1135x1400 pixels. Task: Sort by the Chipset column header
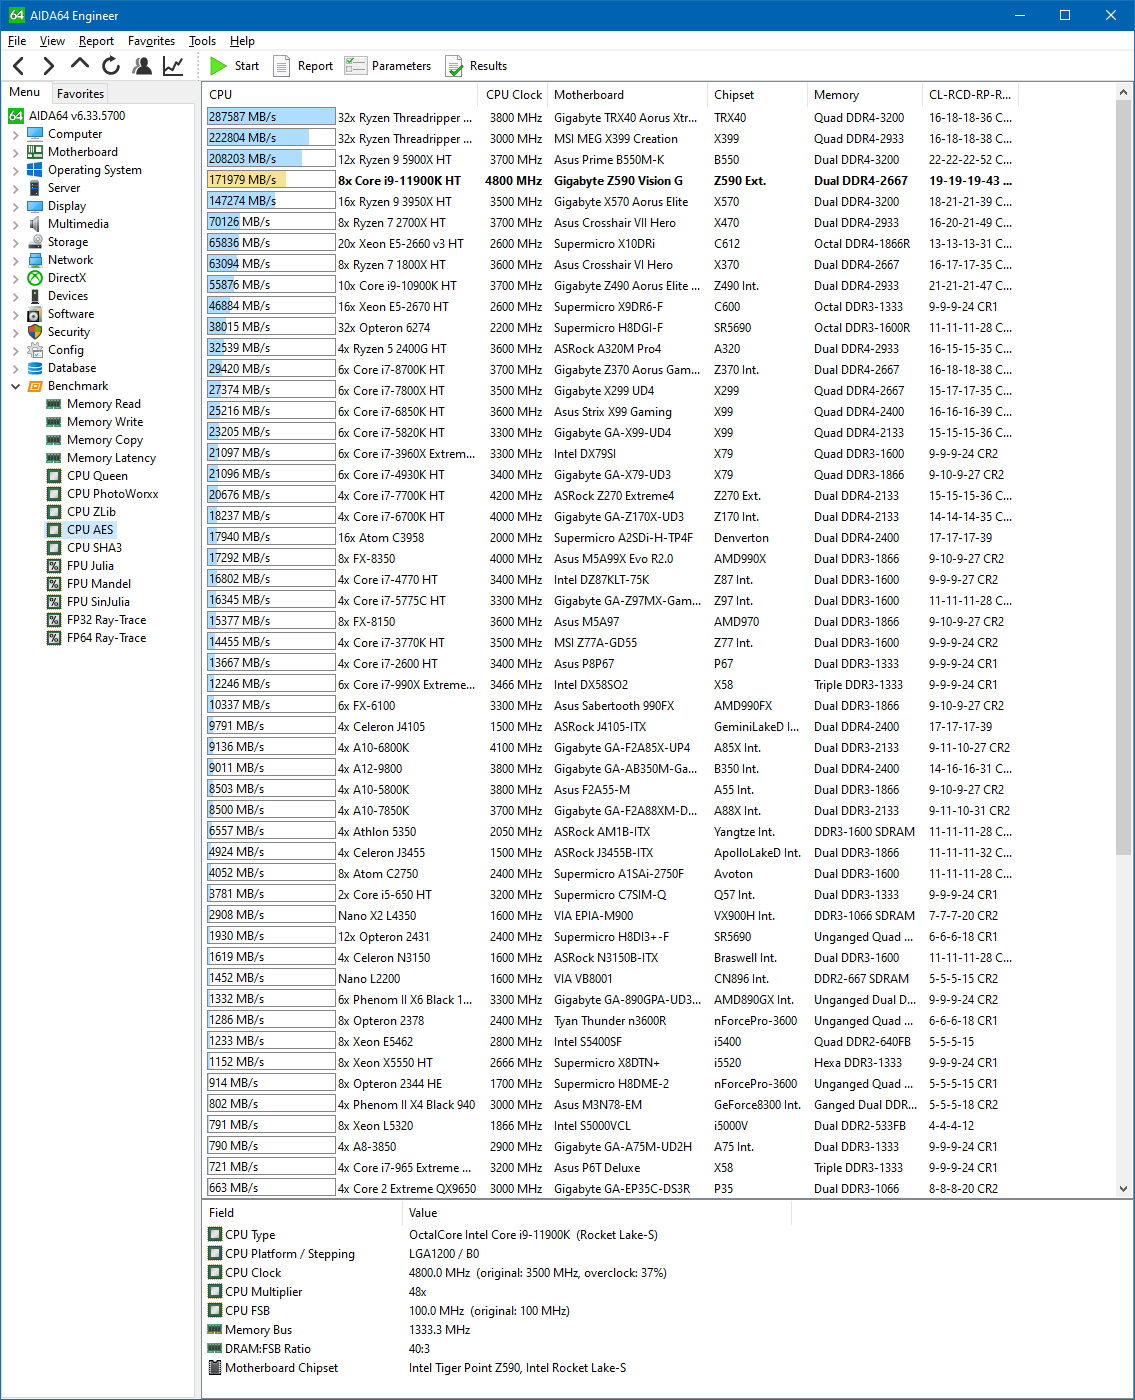[758, 95]
